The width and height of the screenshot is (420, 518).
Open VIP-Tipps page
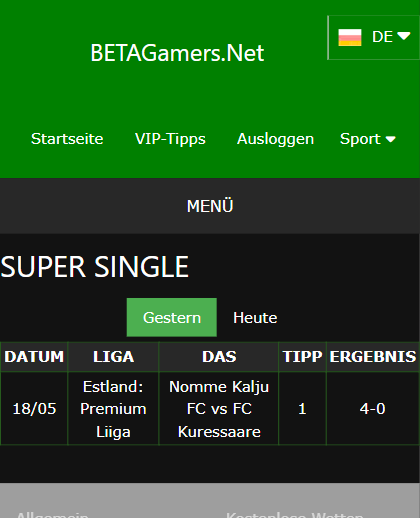click(170, 139)
